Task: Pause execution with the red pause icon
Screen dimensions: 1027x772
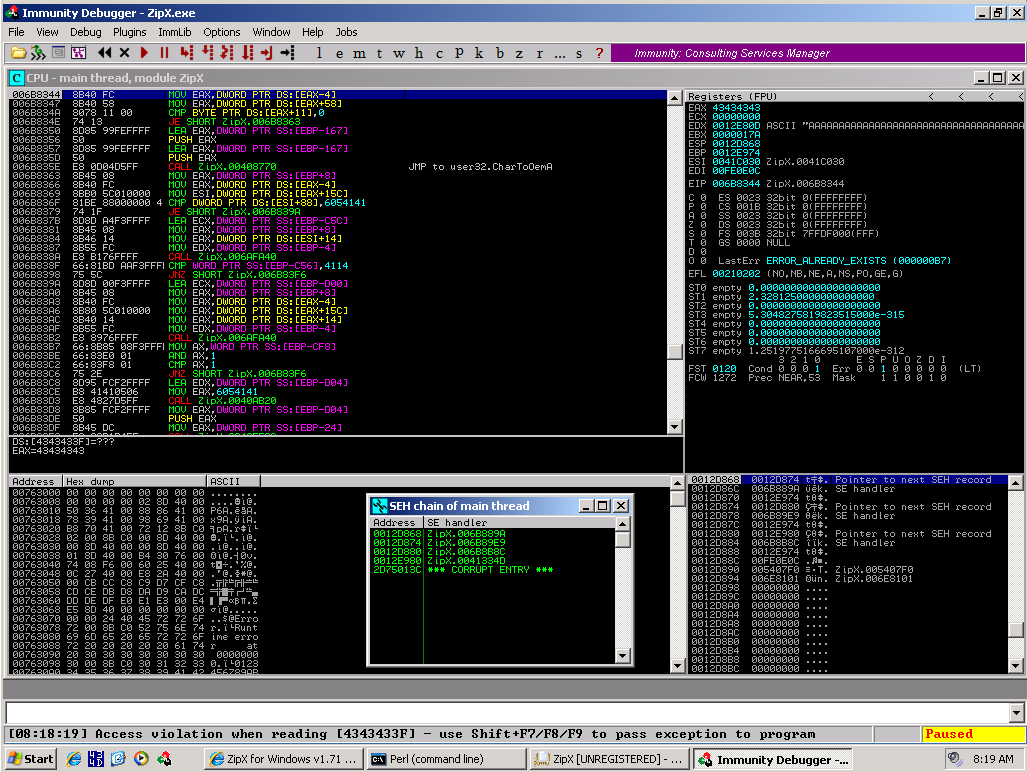Action: coord(164,53)
